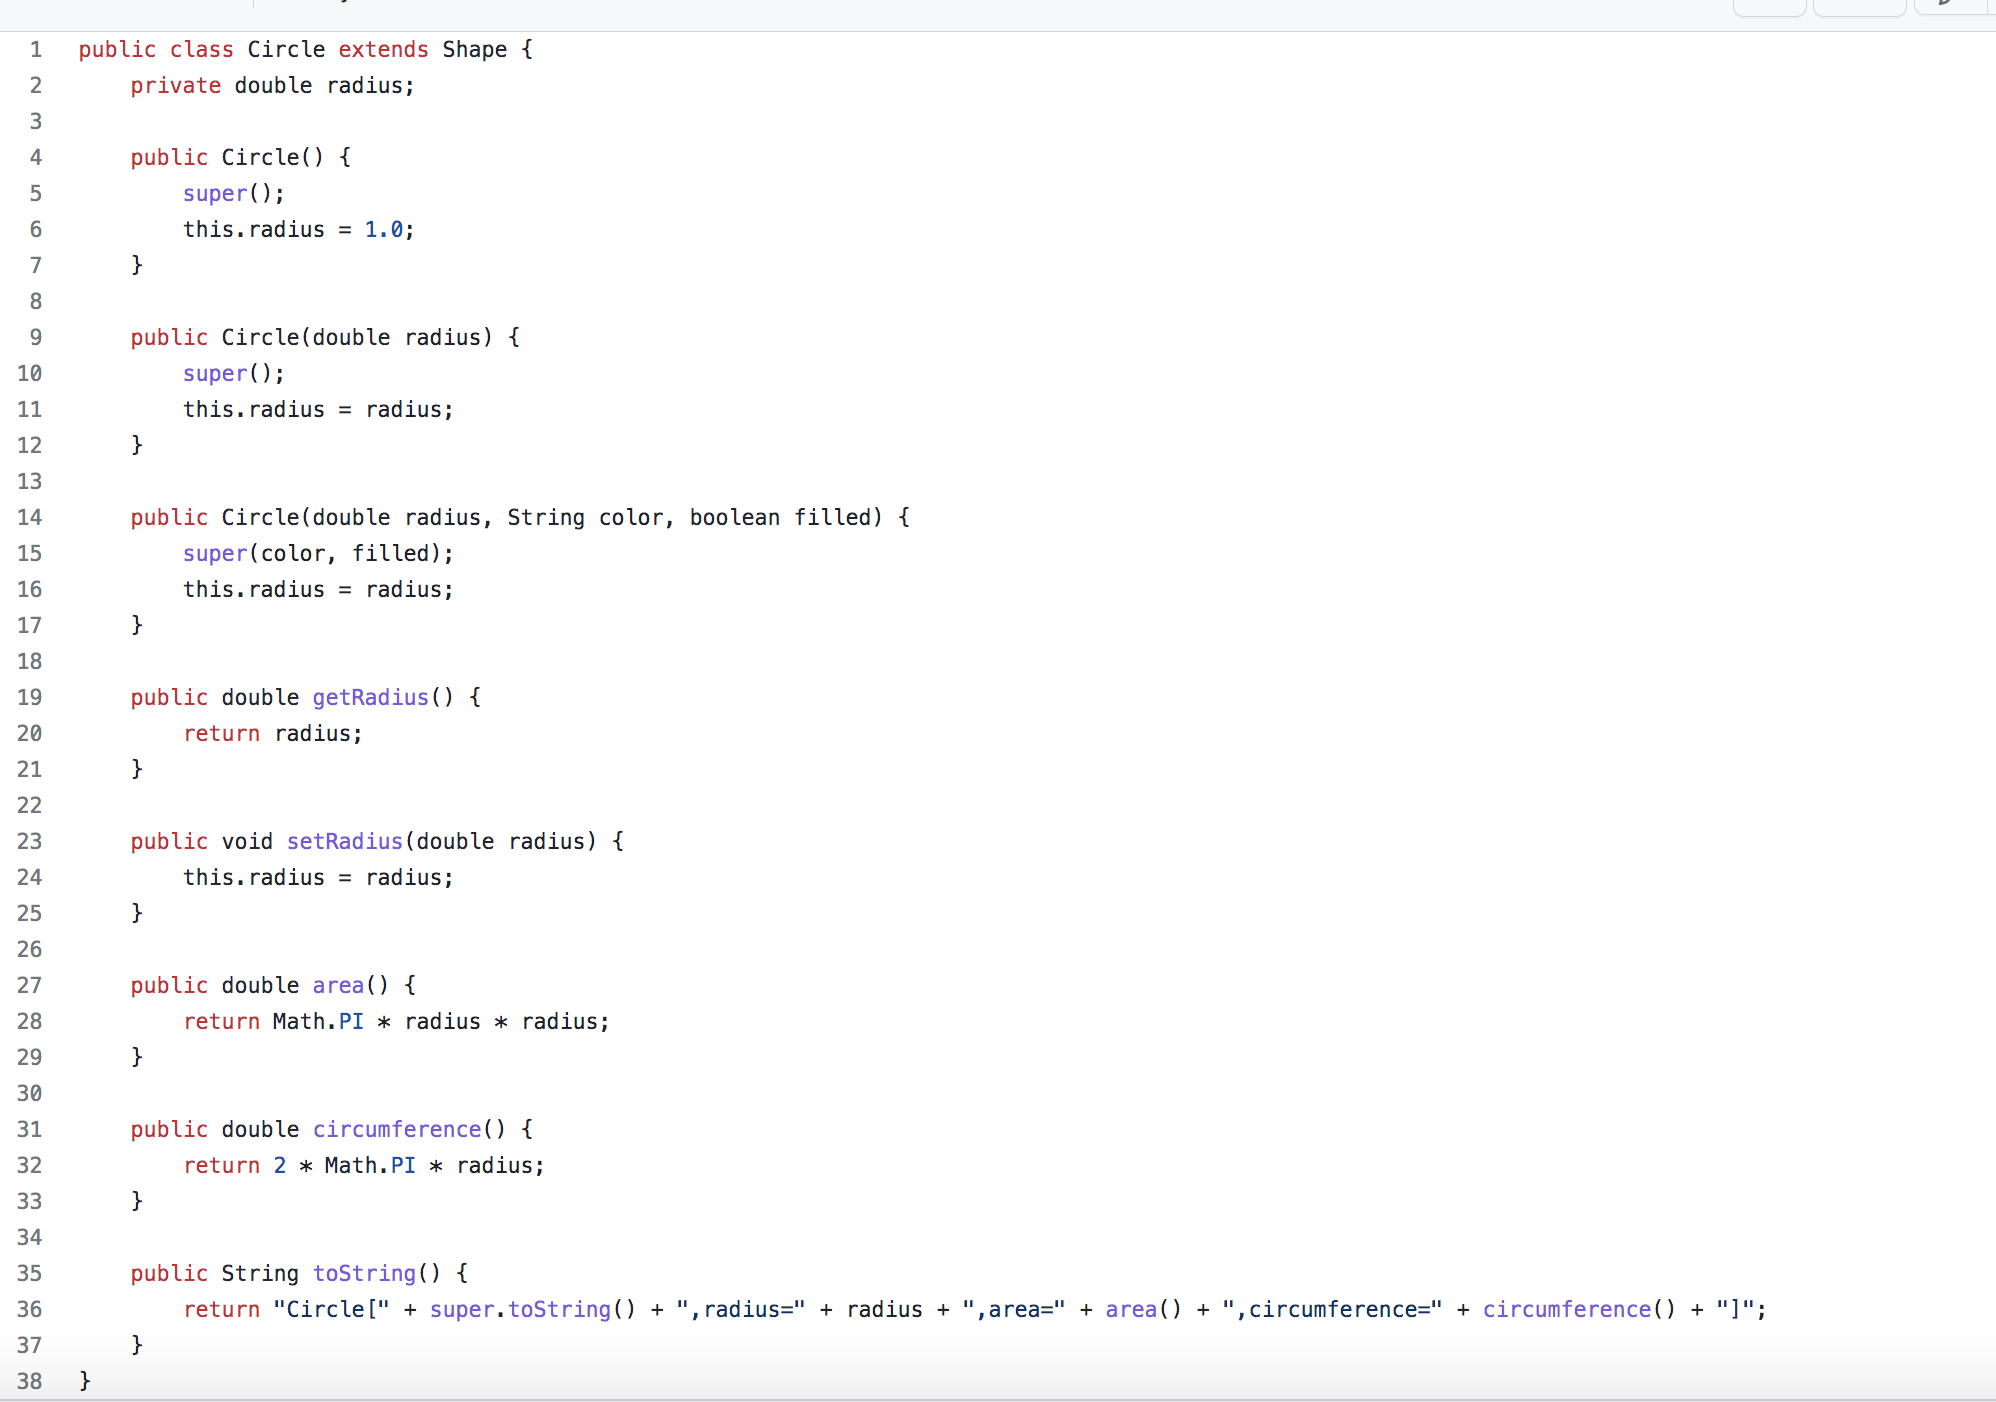This screenshot has width=1996, height=1402.
Task: Click the area method declaration name
Action: click(x=338, y=986)
